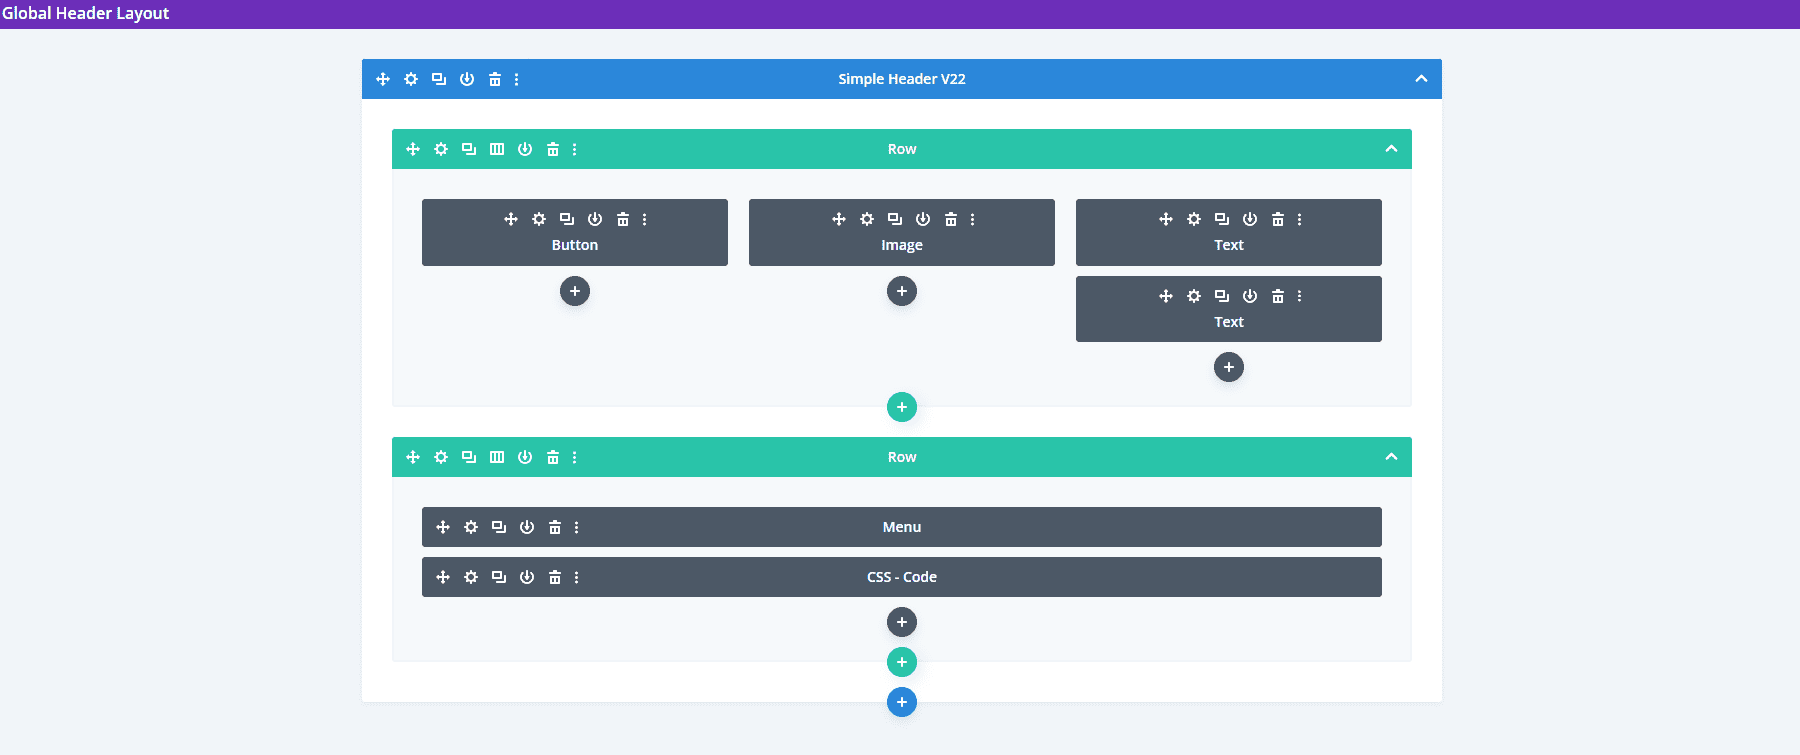Screen dimensions: 1800x755
Task: Duplicate the Button module
Action: [567, 219]
